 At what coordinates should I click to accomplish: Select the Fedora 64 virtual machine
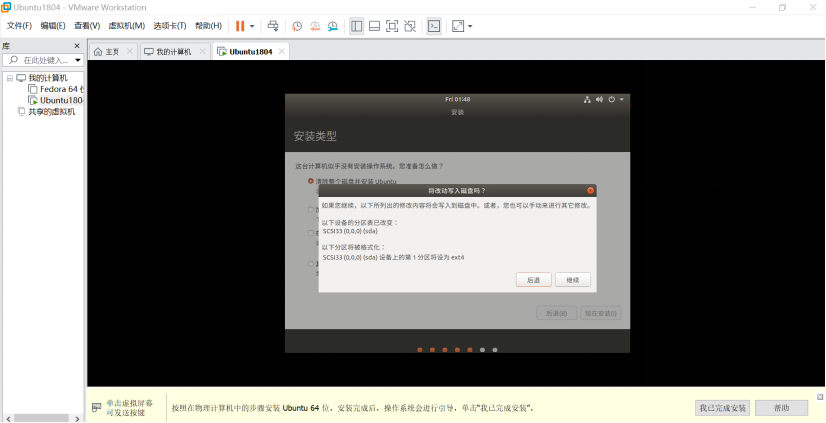pyautogui.click(x=62, y=89)
